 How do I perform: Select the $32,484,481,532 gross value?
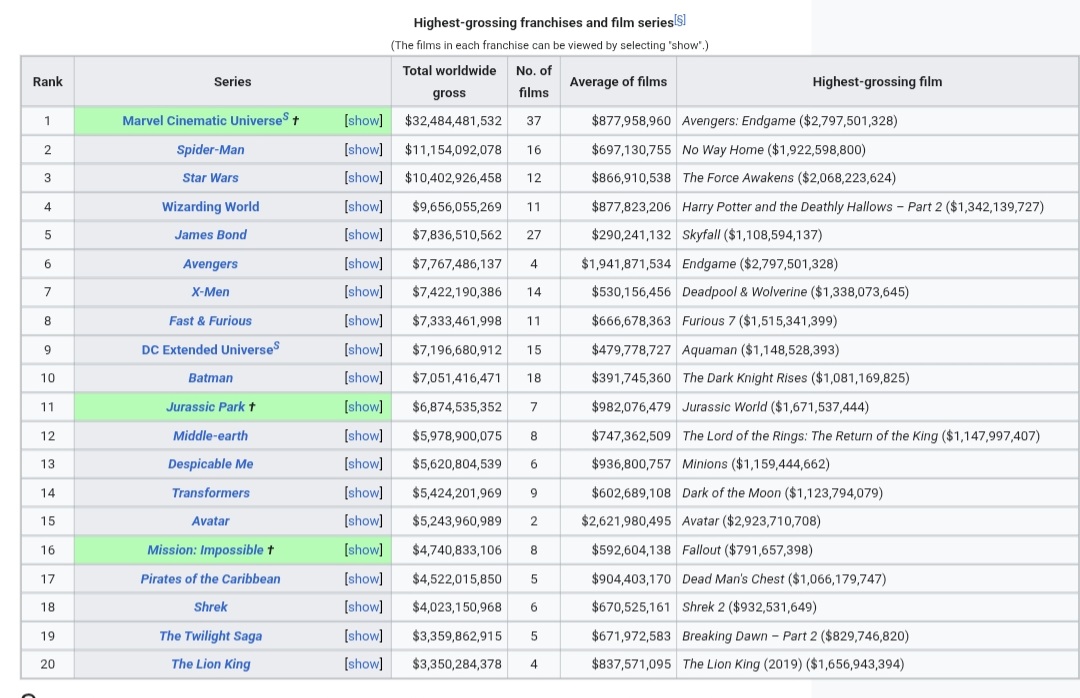click(x=453, y=121)
